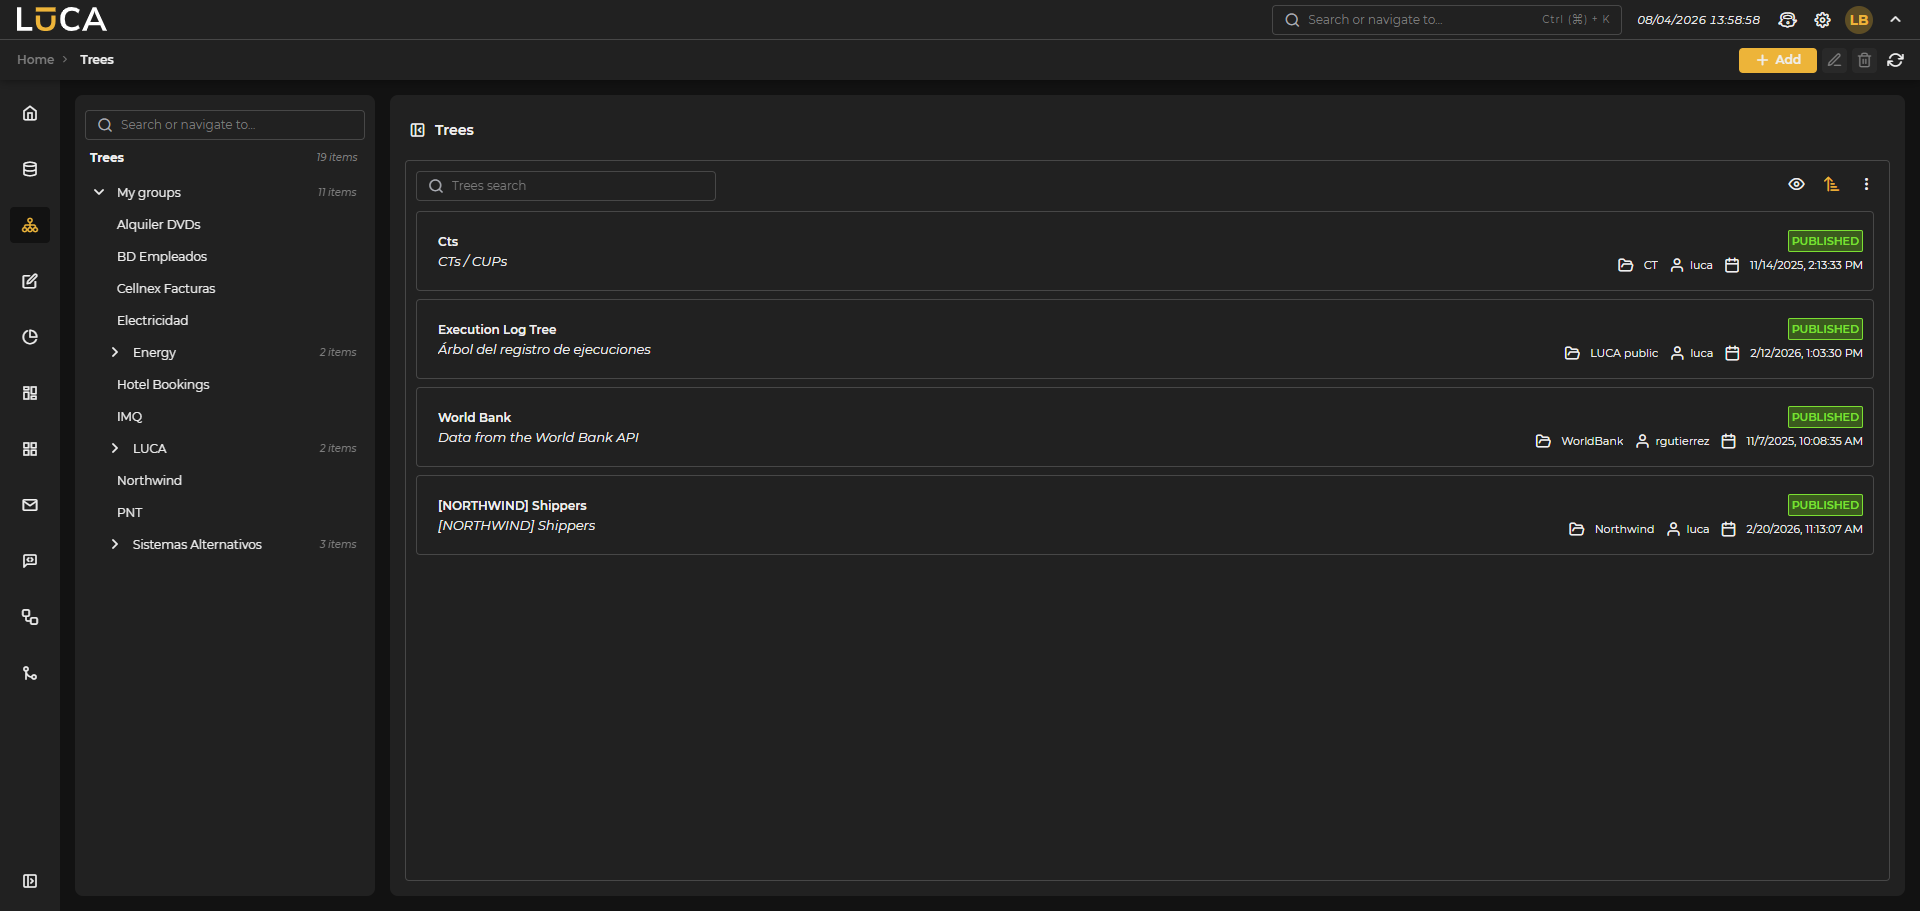This screenshot has width=1920, height=911.
Task: Collapse the My groups tree node
Action: pos(99,192)
